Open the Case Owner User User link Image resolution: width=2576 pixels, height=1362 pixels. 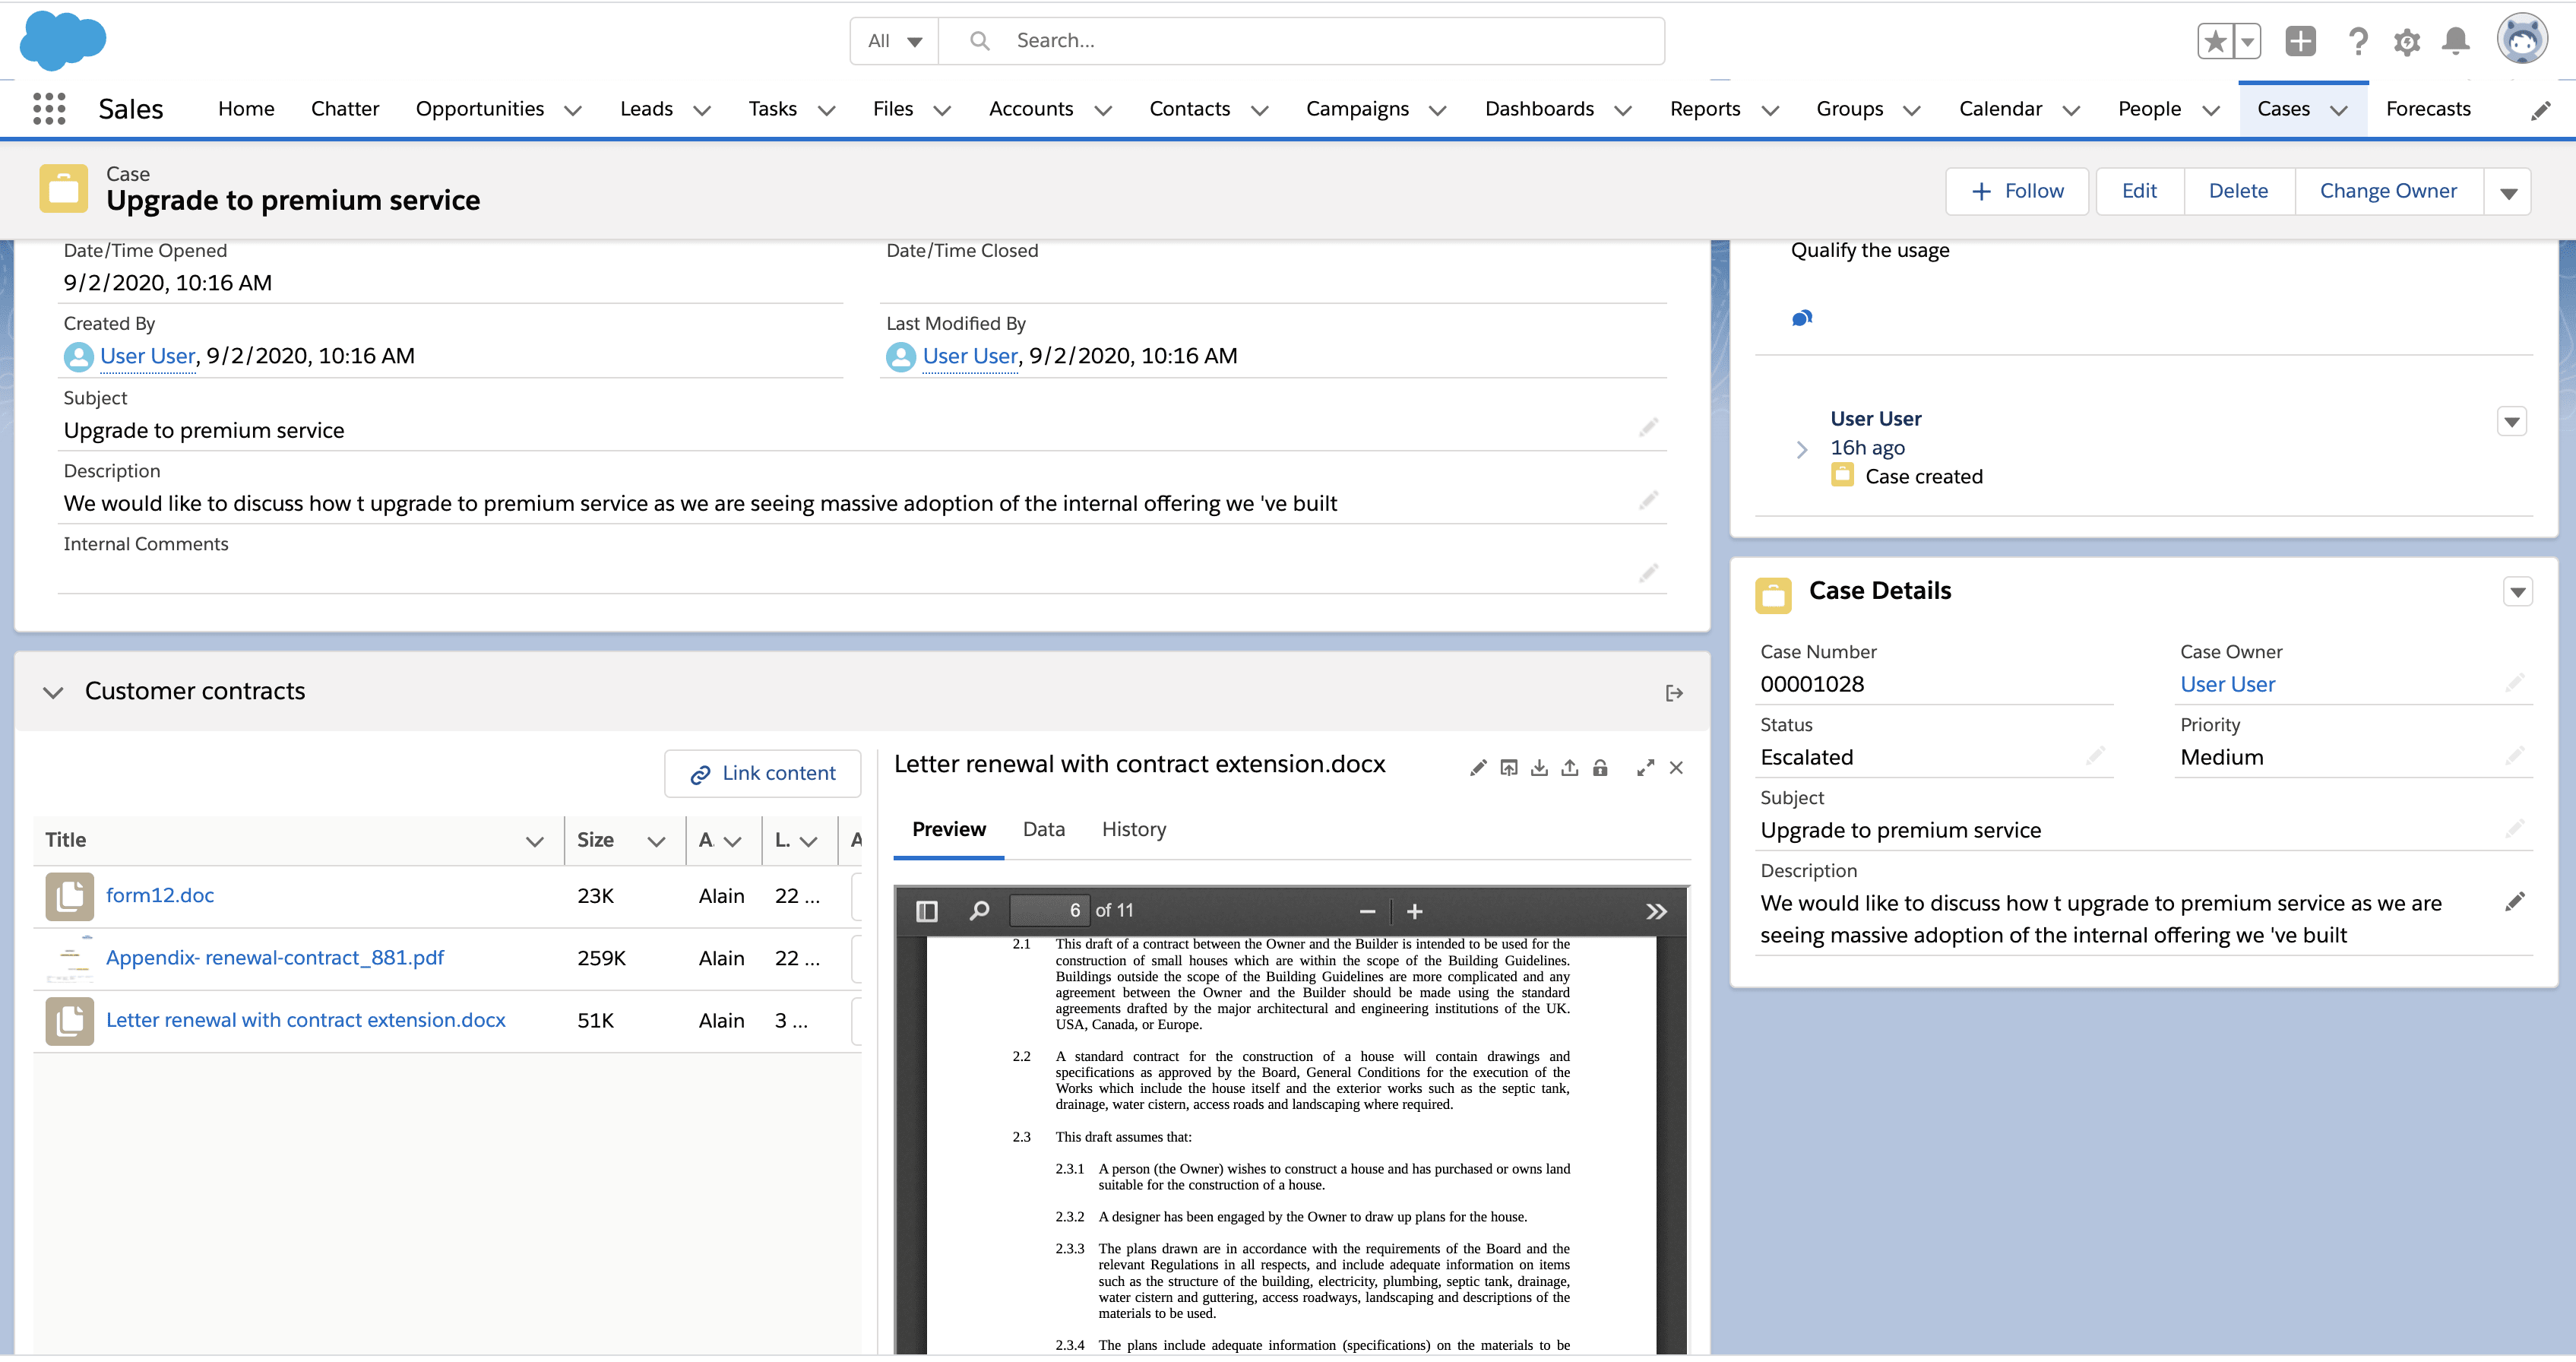click(2227, 685)
